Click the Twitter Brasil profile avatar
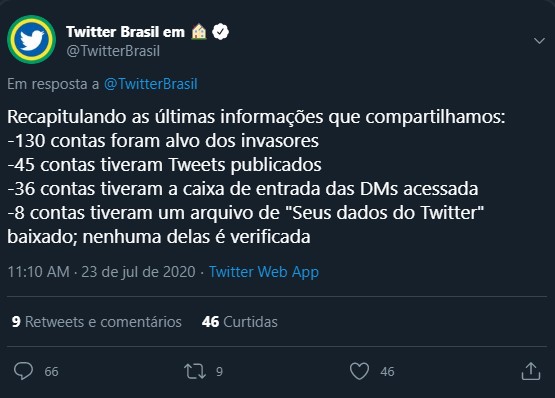Screen dimensions: 555x398 pyautogui.click(x=32, y=39)
